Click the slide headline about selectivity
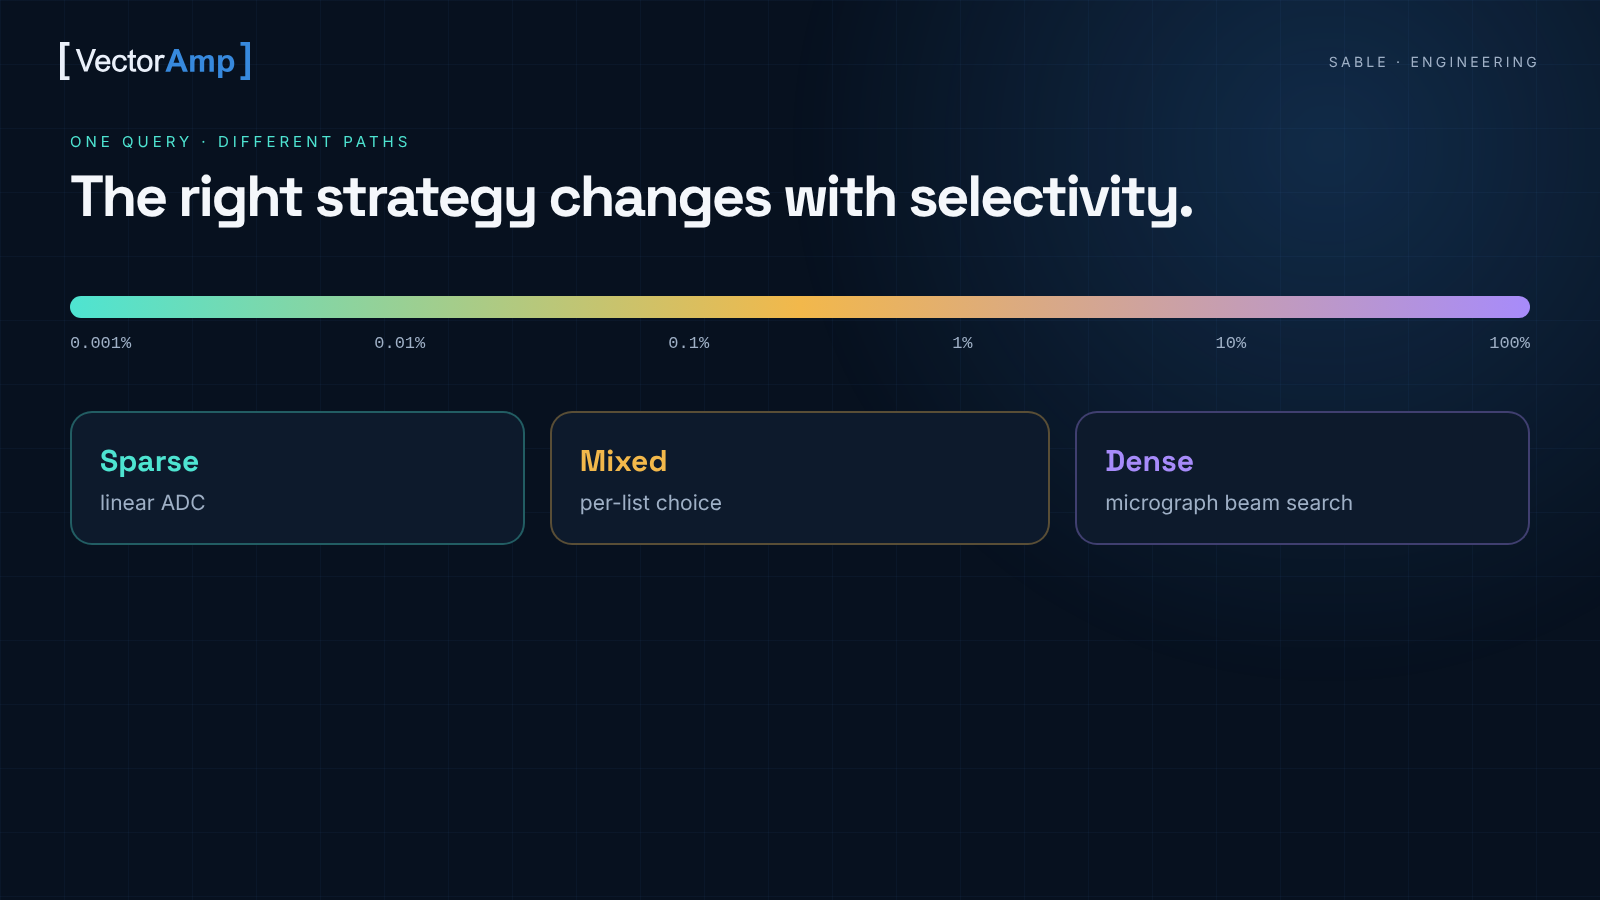Viewport: 1600px width, 900px height. pyautogui.click(x=632, y=198)
